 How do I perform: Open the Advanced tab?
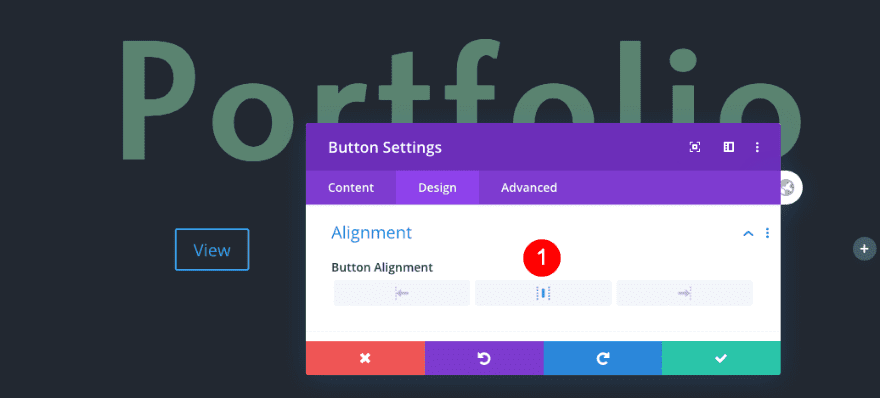pyautogui.click(x=529, y=187)
